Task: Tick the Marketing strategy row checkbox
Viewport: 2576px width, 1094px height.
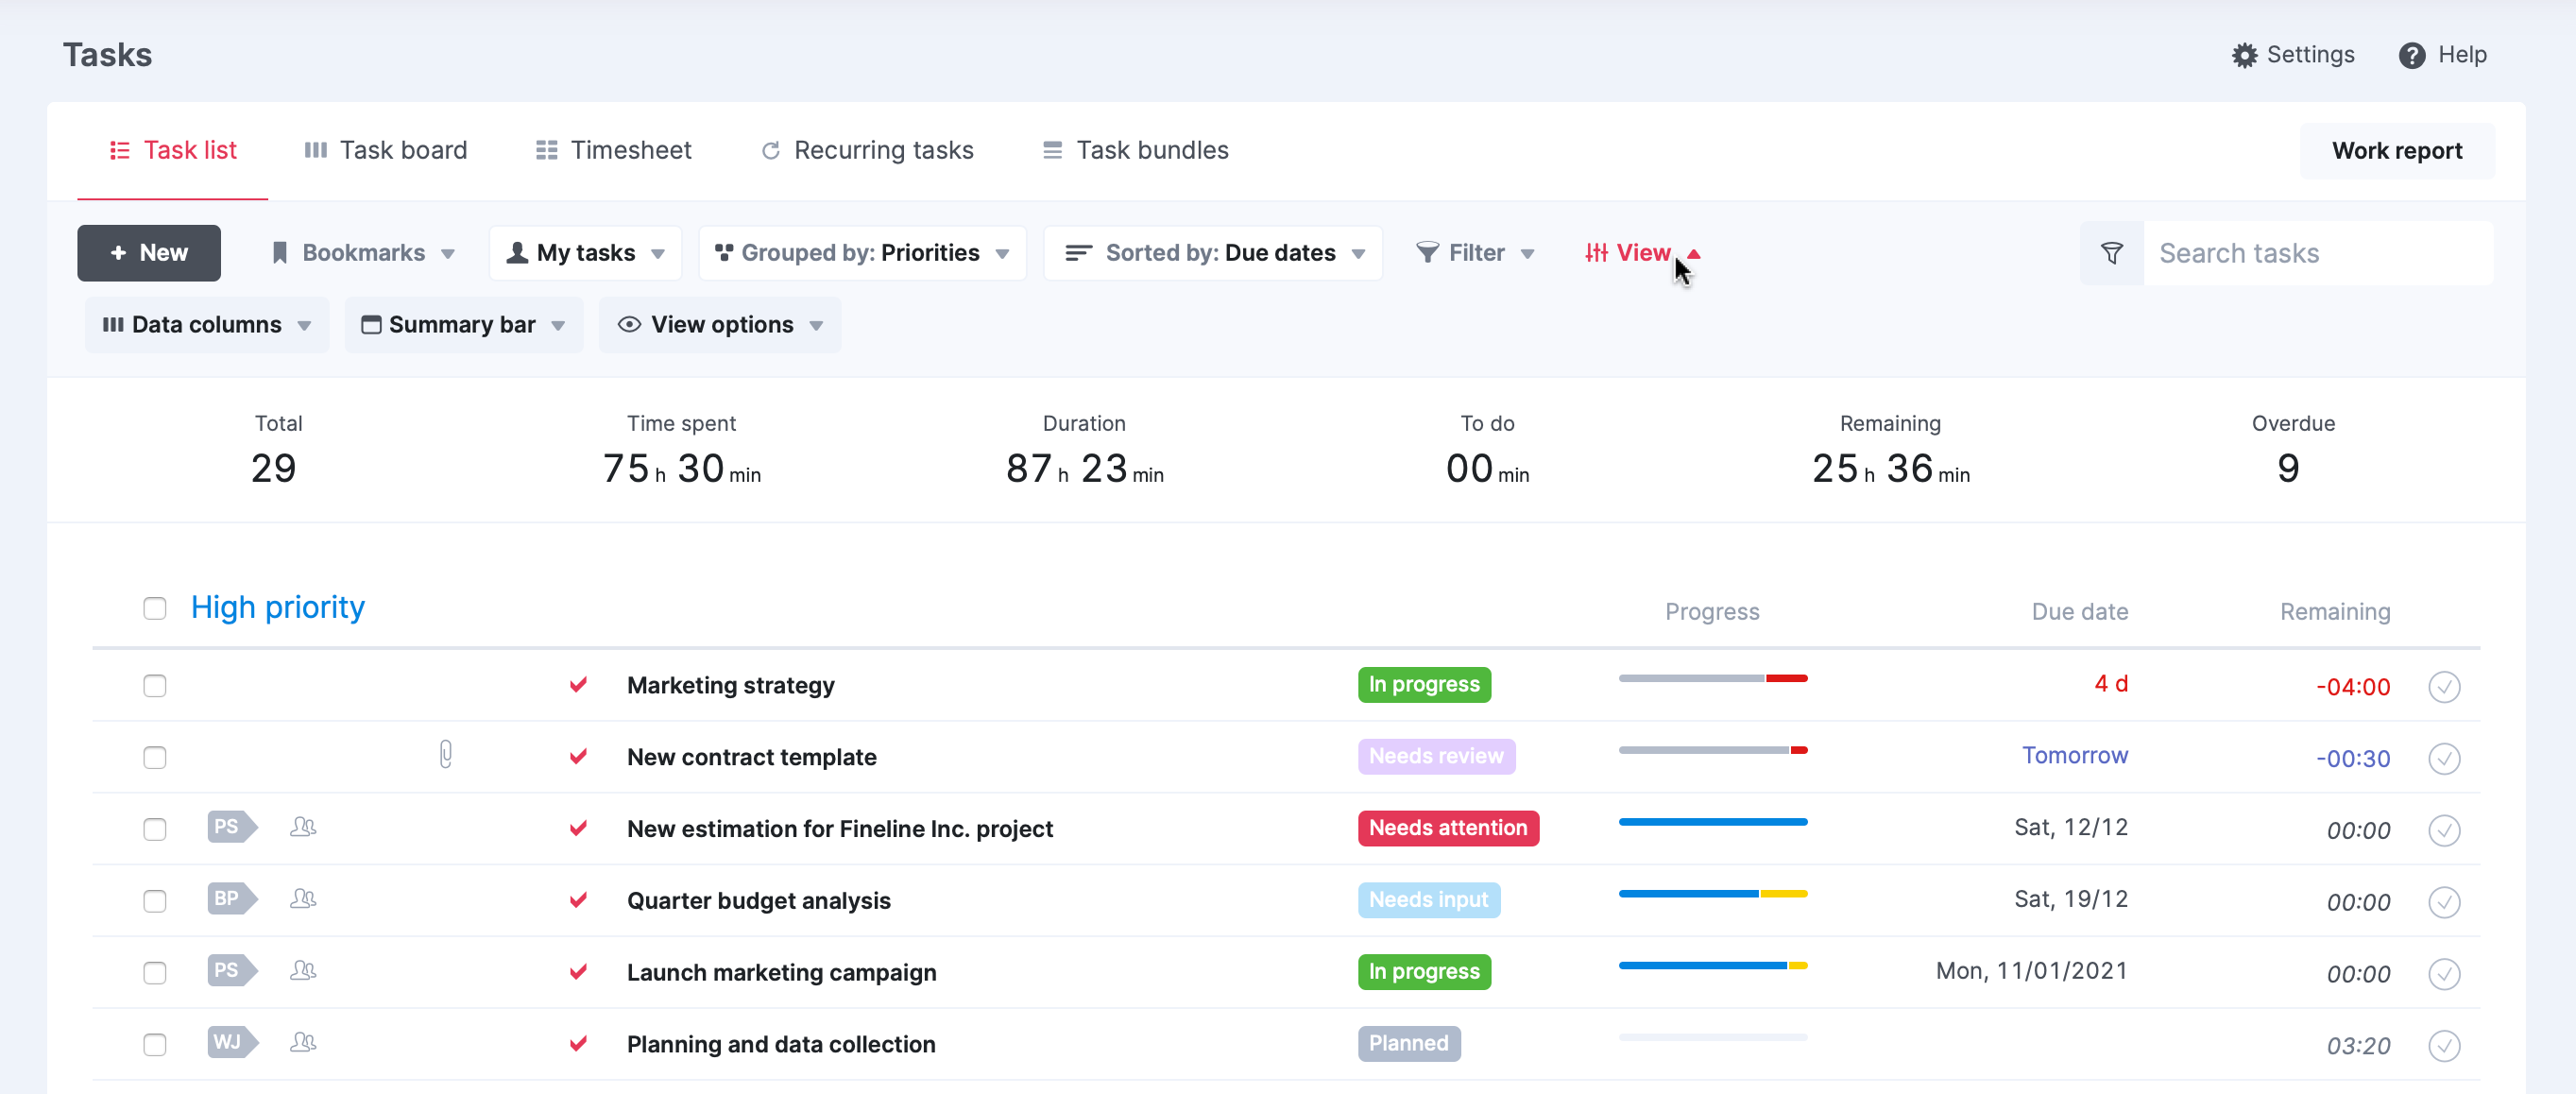Action: pos(155,686)
